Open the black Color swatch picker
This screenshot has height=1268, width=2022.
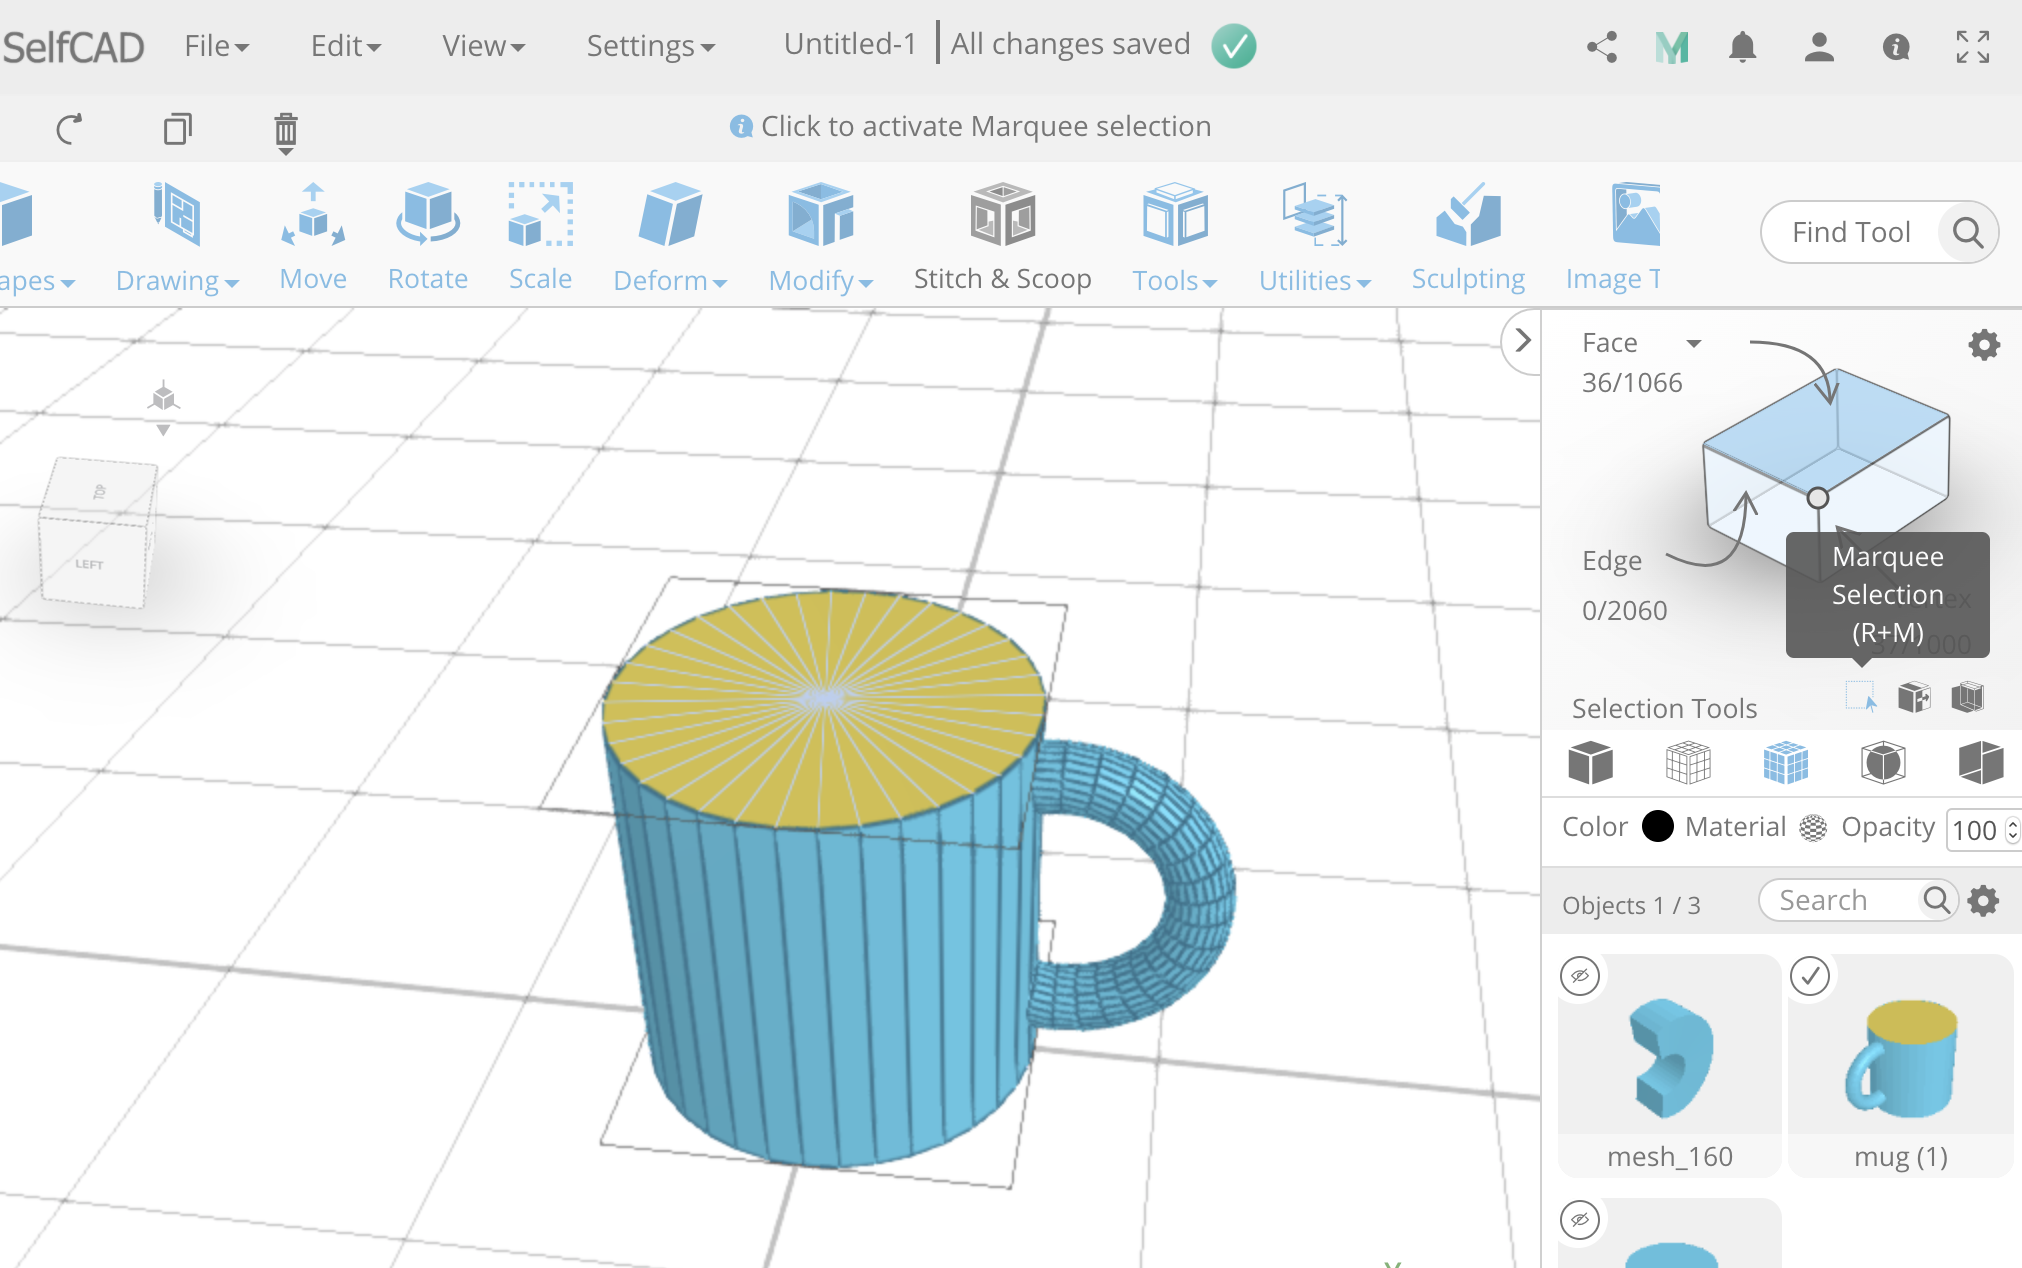coord(1657,827)
